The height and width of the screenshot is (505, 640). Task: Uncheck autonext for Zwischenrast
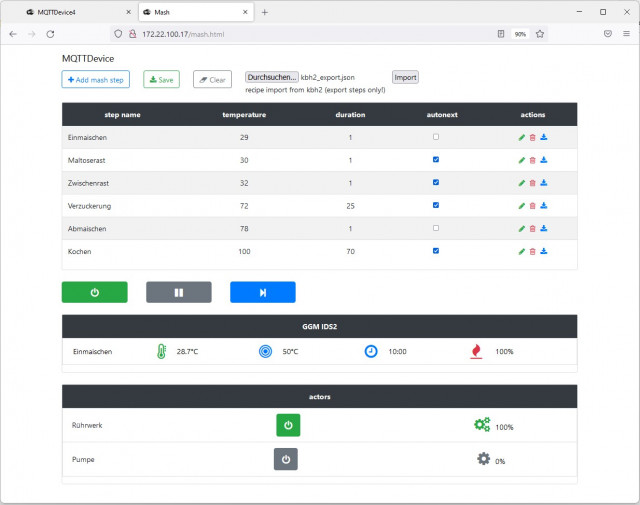436,182
